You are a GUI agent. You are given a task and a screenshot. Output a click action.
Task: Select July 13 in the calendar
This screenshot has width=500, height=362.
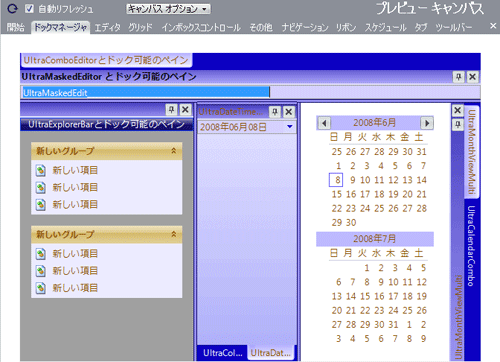click(337, 296)
